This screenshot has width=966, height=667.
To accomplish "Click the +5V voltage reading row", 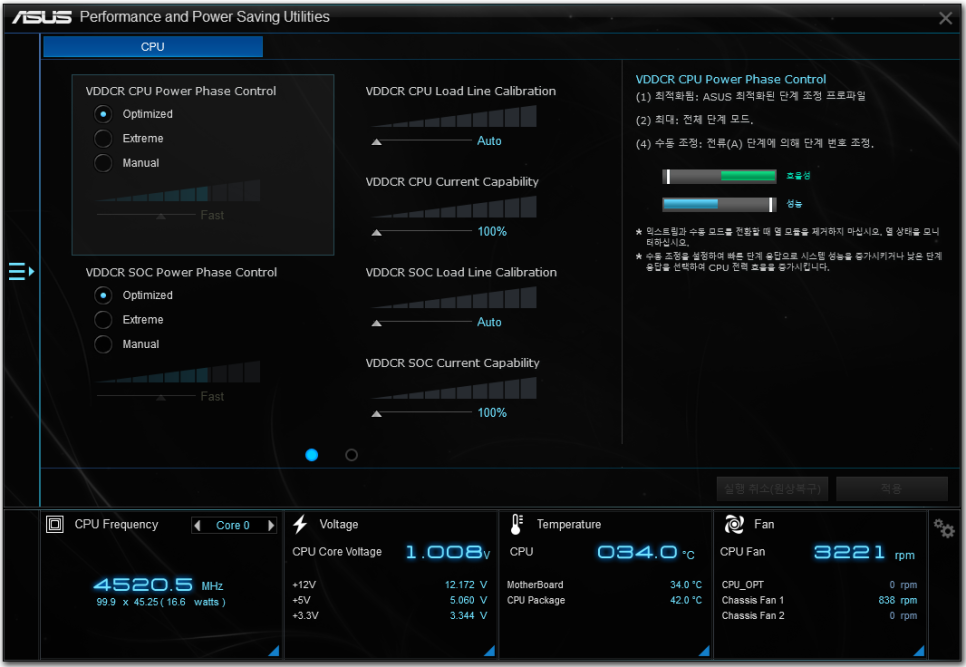I will click(390, 600).
